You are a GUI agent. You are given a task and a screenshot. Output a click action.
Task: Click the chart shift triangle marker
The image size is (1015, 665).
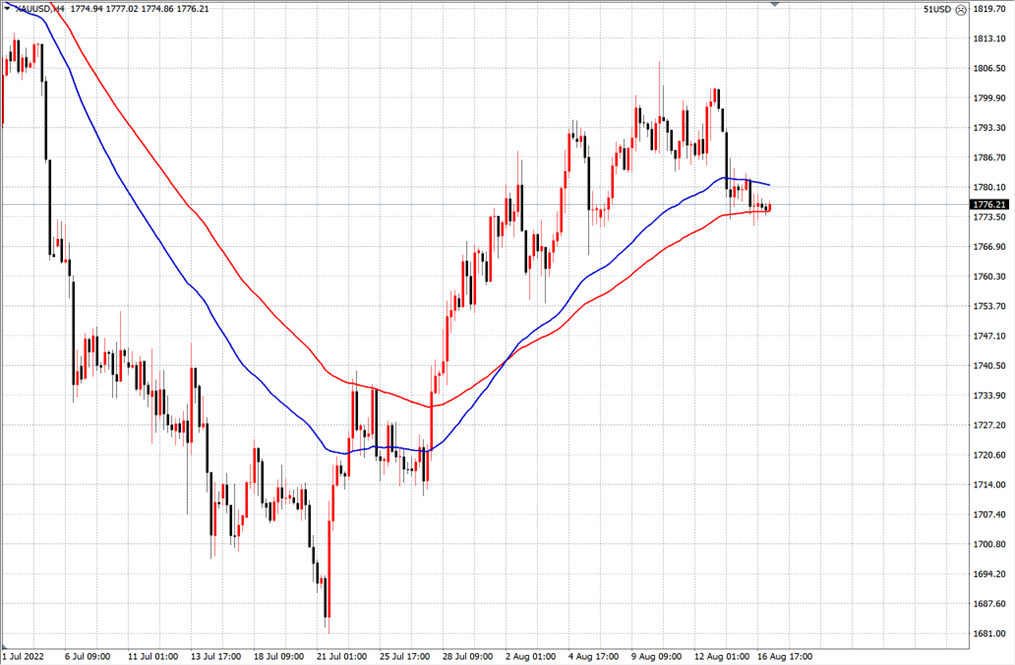[x=775, y=3]
